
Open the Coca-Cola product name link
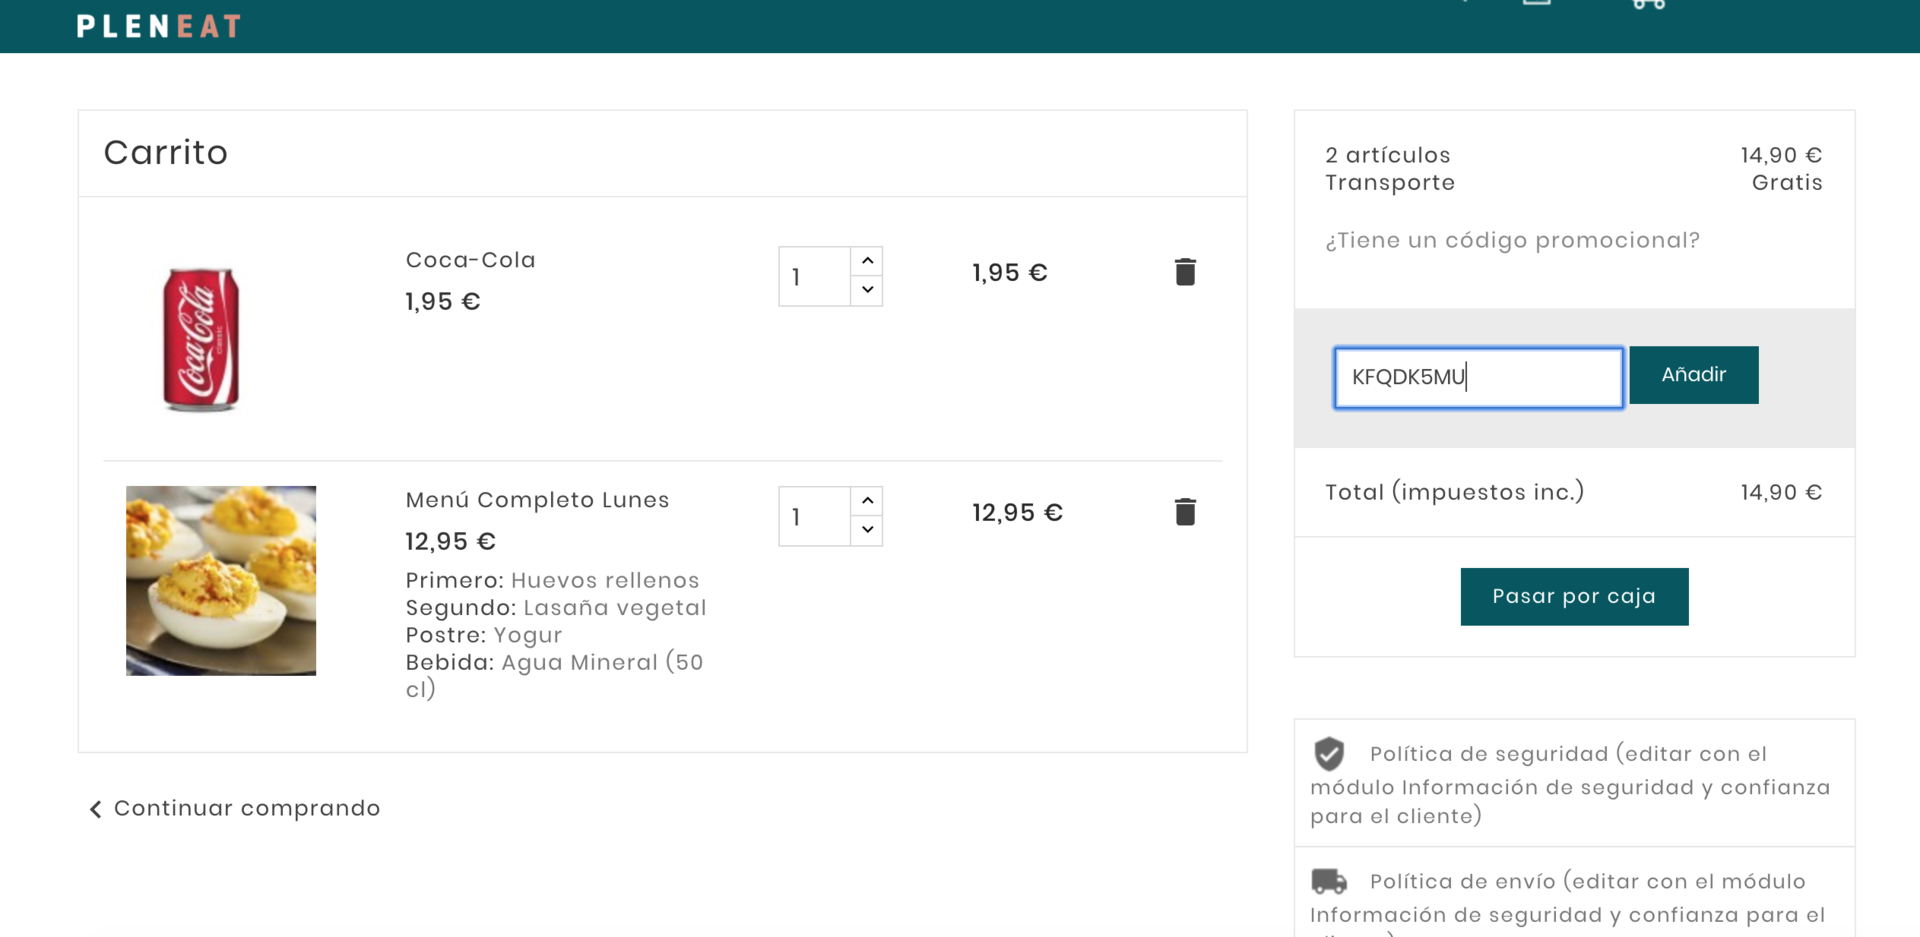coord(470,260)
